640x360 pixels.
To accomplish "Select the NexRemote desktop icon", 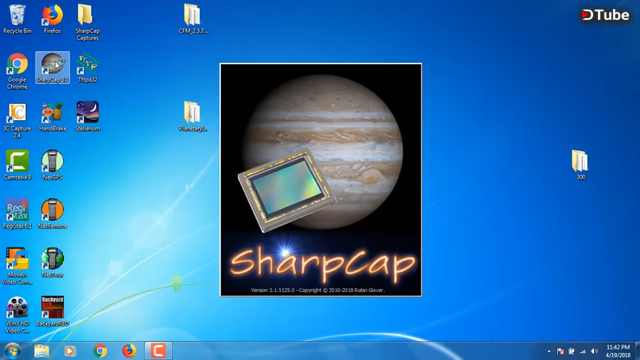I will 52,213.
